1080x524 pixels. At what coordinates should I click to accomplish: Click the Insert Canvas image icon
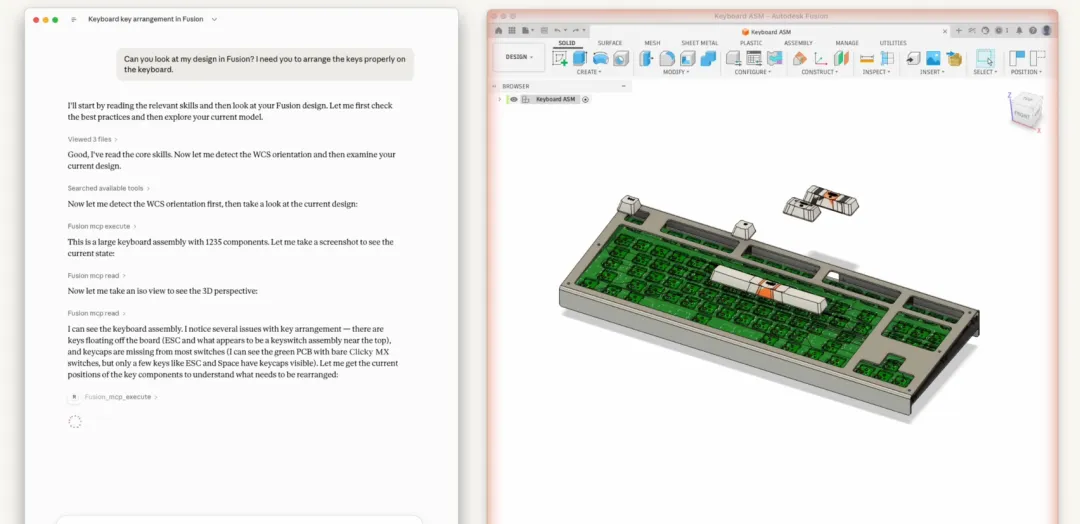pos(933,59)
